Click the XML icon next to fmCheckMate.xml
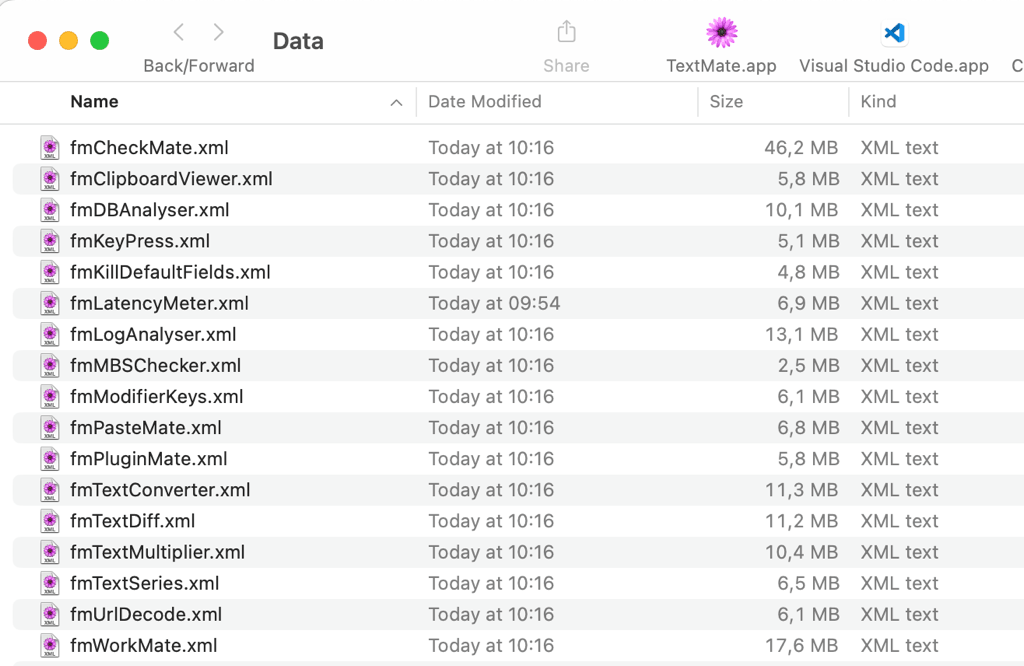Image resolution: width=1024 pixels, height=666 pixels. (50, 148)
